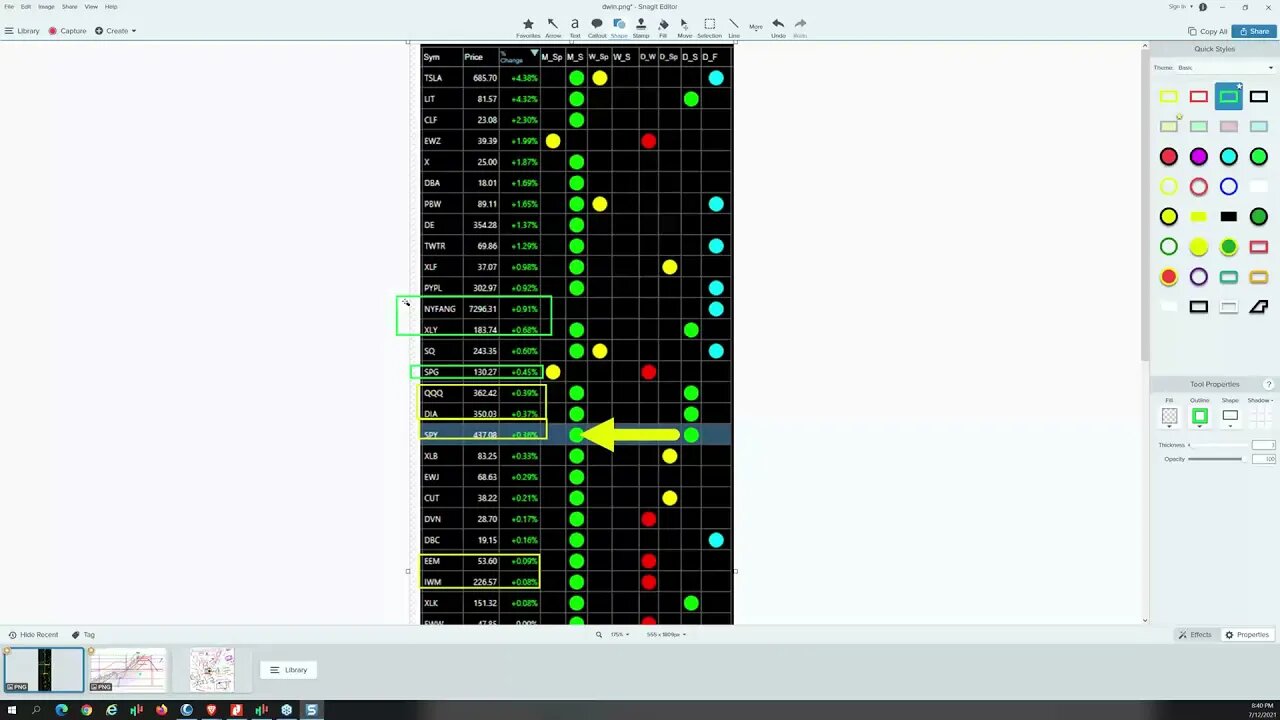This screenshot has width=1280, height=720.
Task: Select the Move tool
Action: (685, 27)
